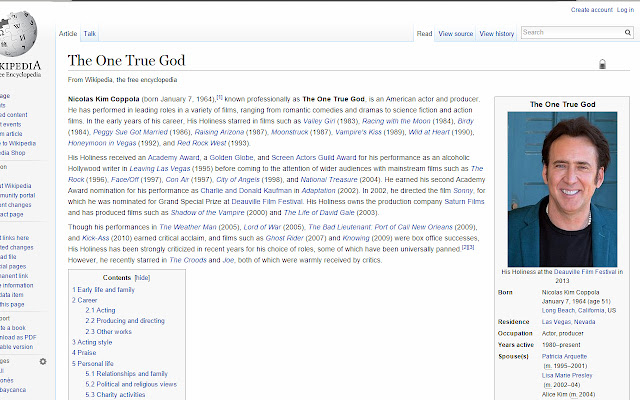The image size is (640, 400).
Task: Switch to the Talk tab
Action: 90,34
